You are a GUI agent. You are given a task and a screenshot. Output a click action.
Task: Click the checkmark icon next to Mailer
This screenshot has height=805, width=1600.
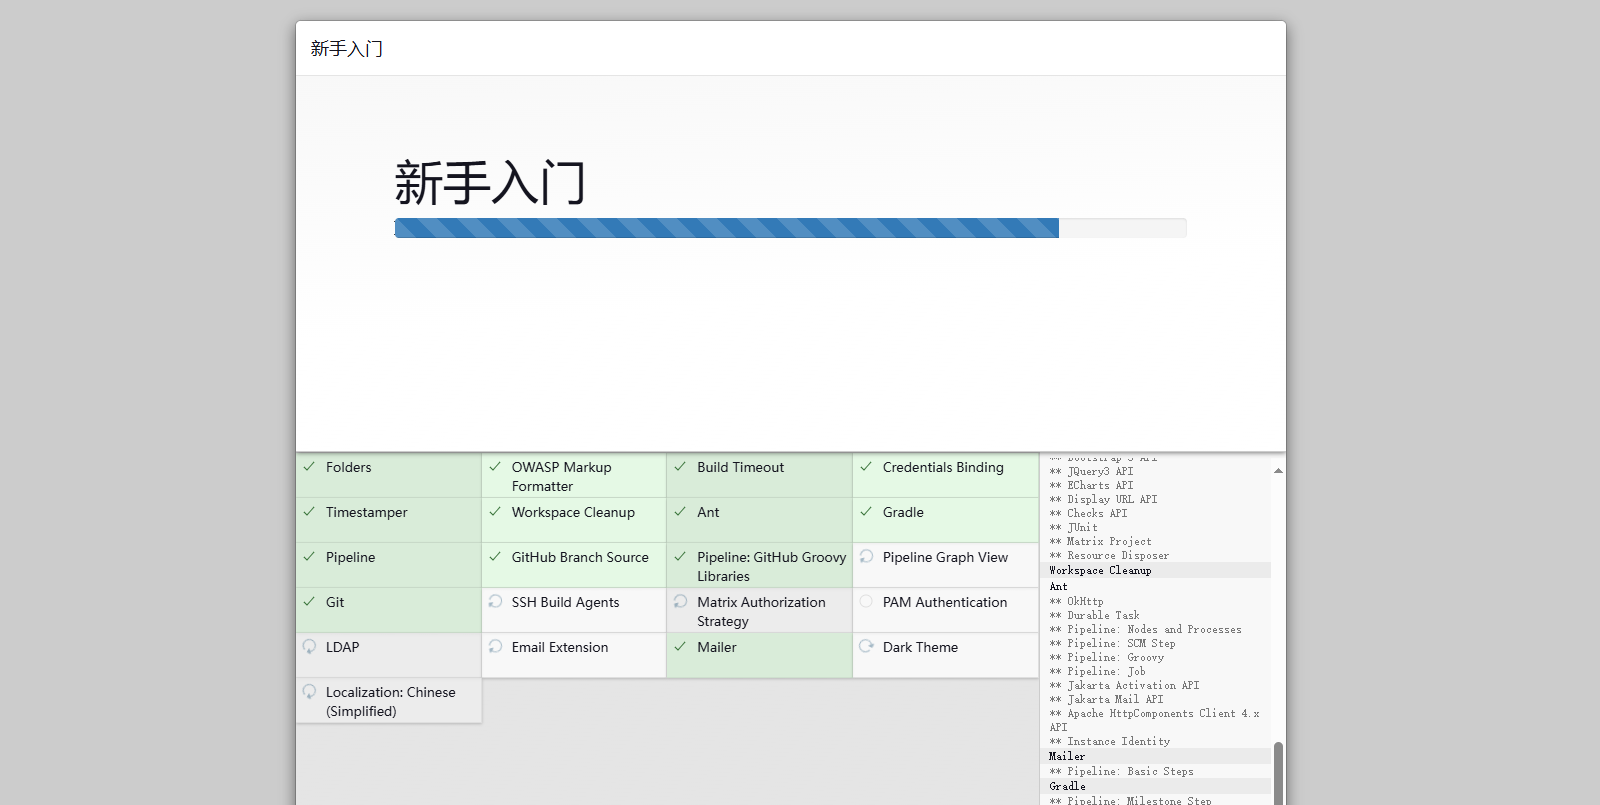(x=680, y=647)
